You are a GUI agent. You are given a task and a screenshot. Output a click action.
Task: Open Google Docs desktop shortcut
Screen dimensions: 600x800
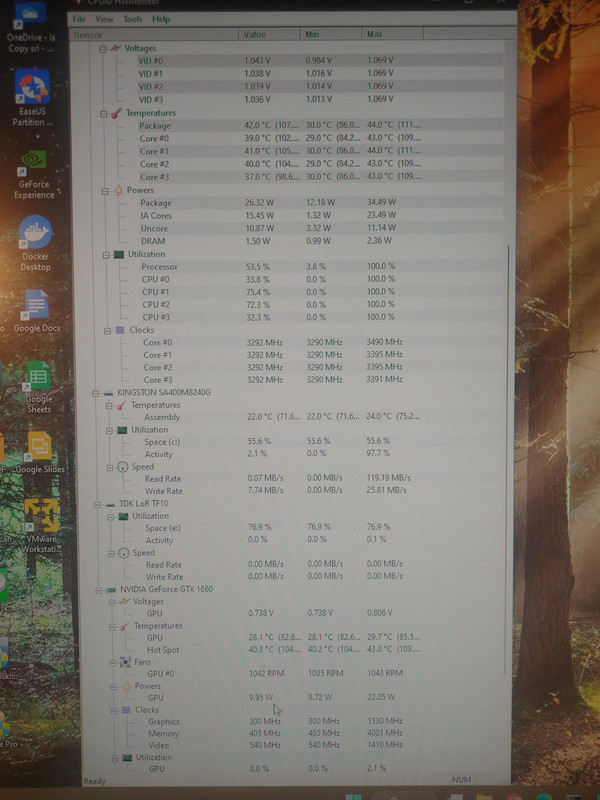[37, 310]
